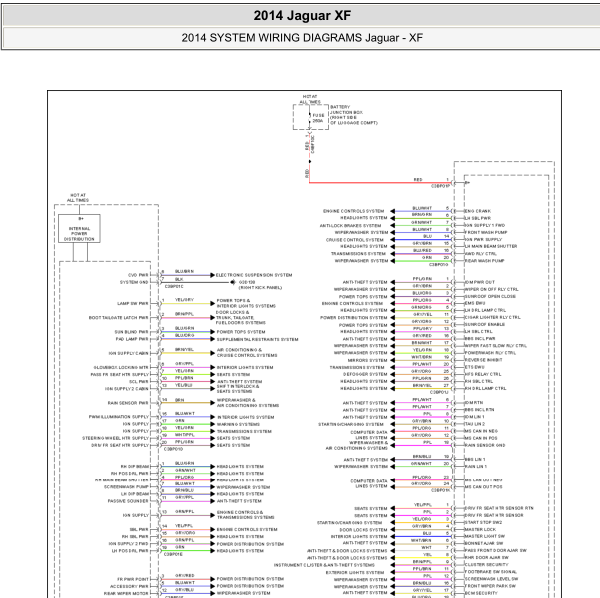This screenshot has width=600, height=598.
Task: Click the '2014 SYSTEM WIRING DIAGRAMS Jaguar - XF' subtitle
Action: click(x=302, y=38)
